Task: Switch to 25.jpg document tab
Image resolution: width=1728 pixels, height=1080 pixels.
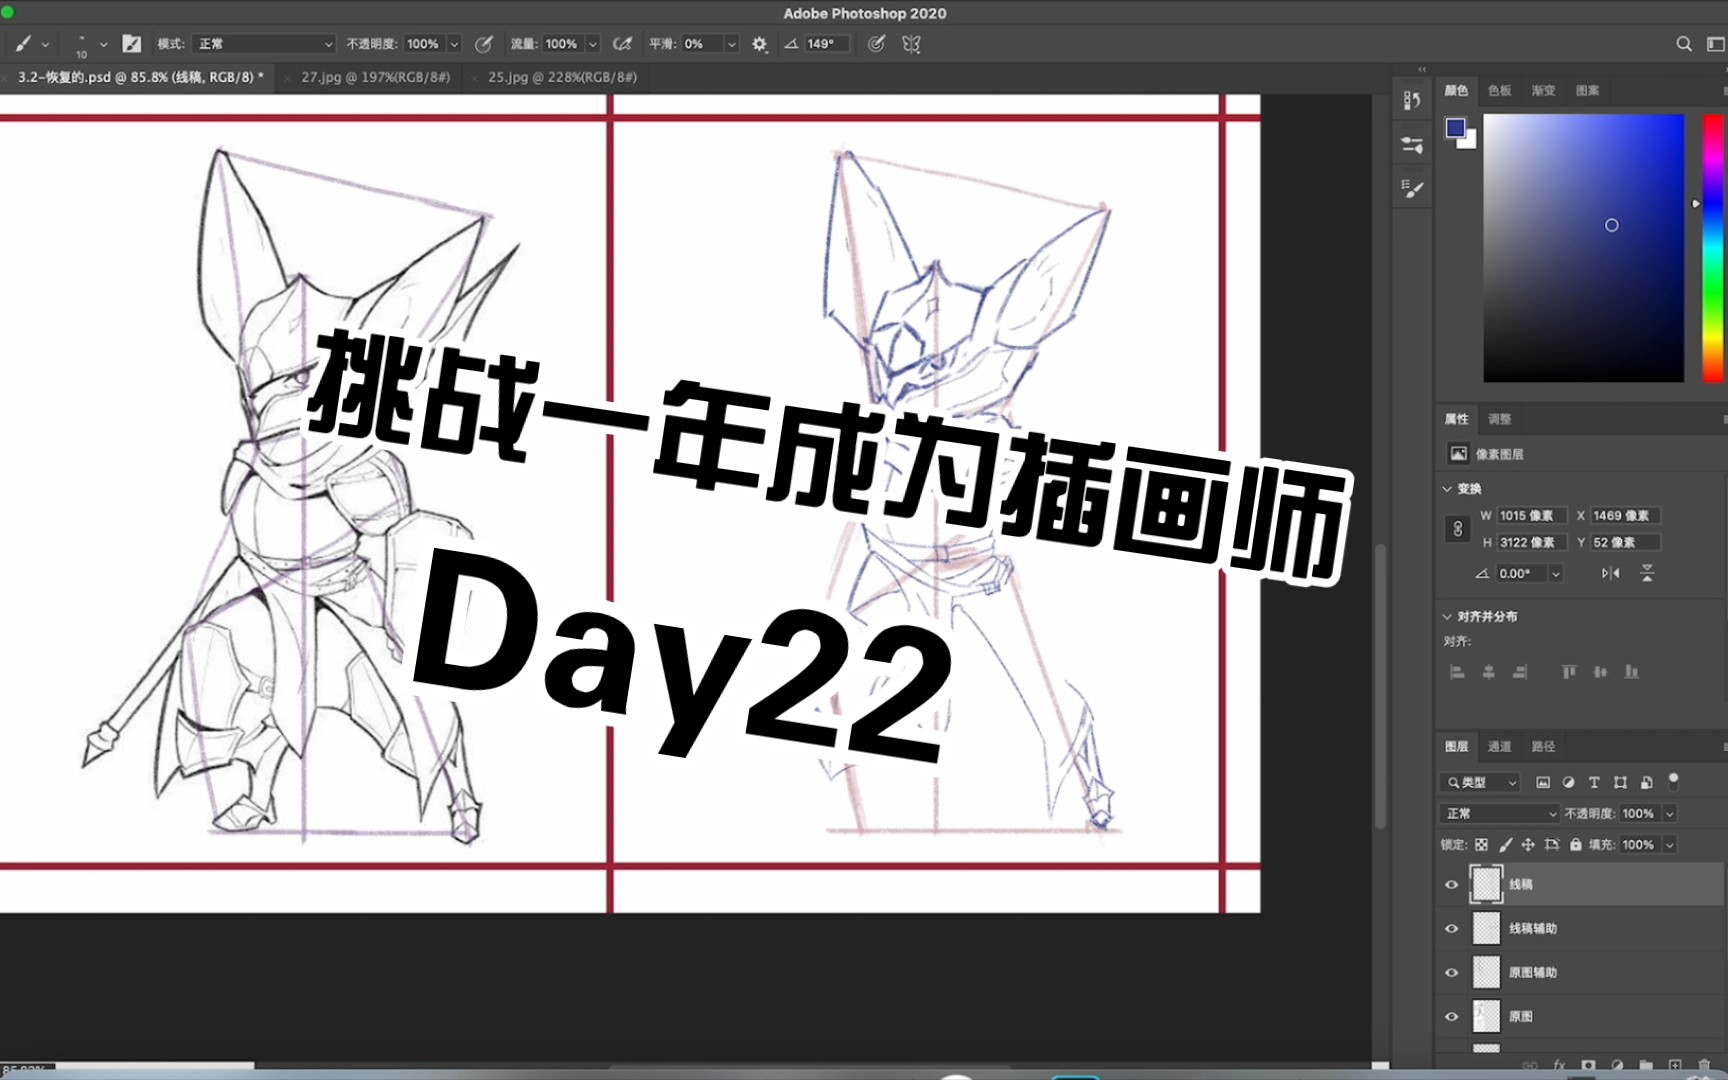Action: (562, 77)
